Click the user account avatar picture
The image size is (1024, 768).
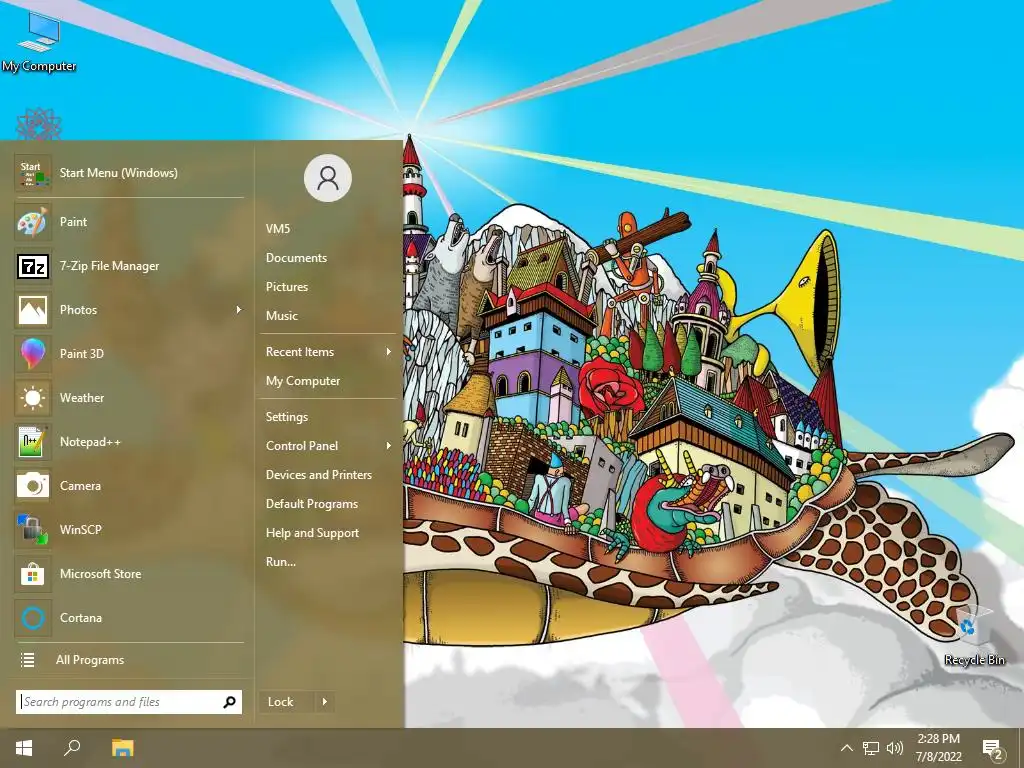(x=328, y=178)
